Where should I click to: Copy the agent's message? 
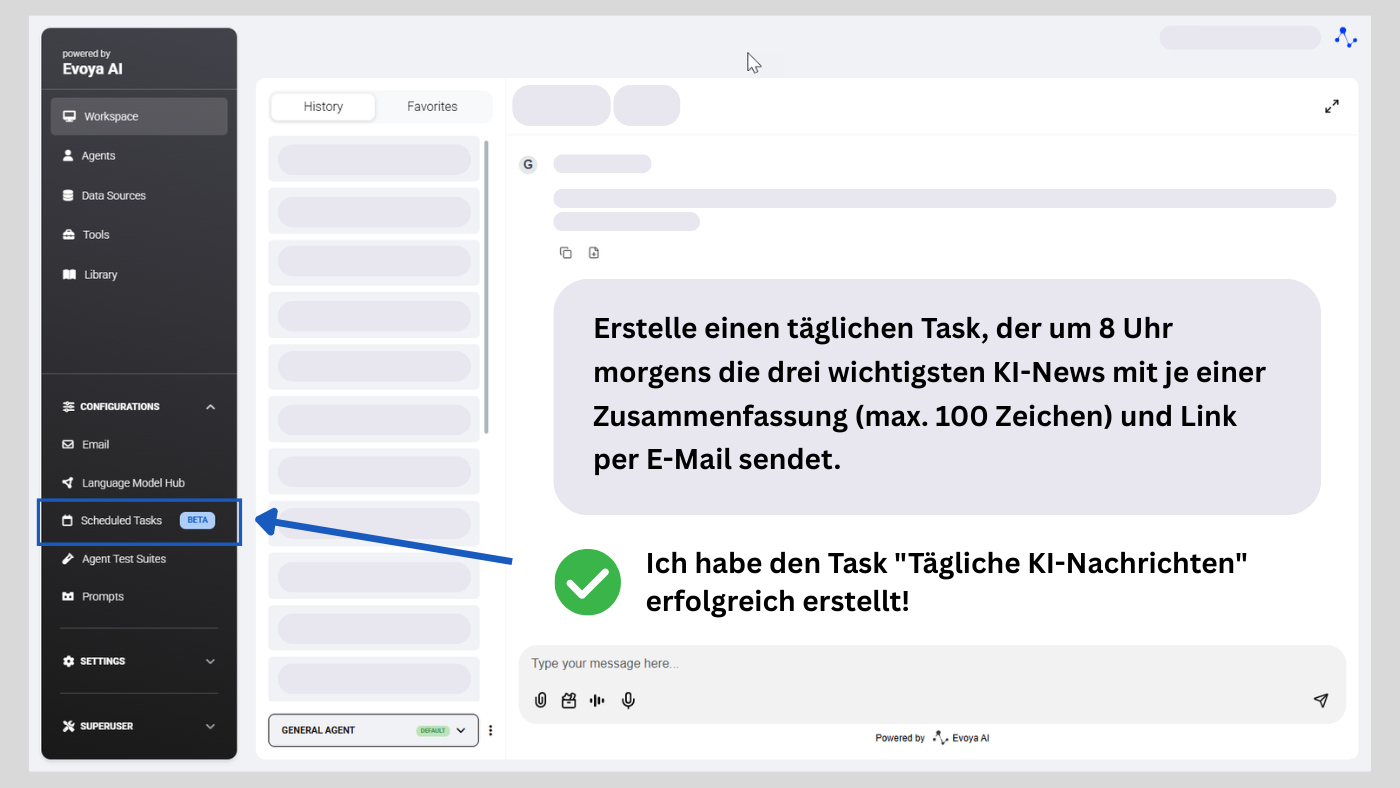566,253
